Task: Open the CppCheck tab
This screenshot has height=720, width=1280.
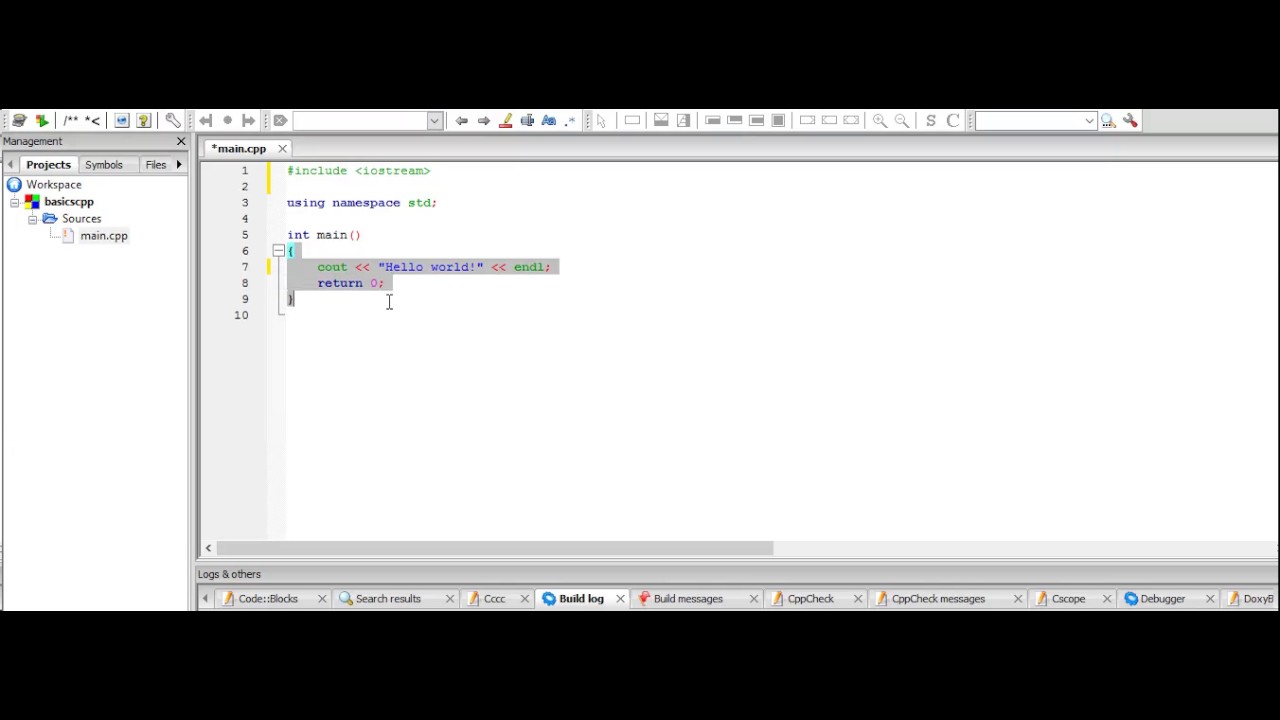Action: (x=810, y=599)
